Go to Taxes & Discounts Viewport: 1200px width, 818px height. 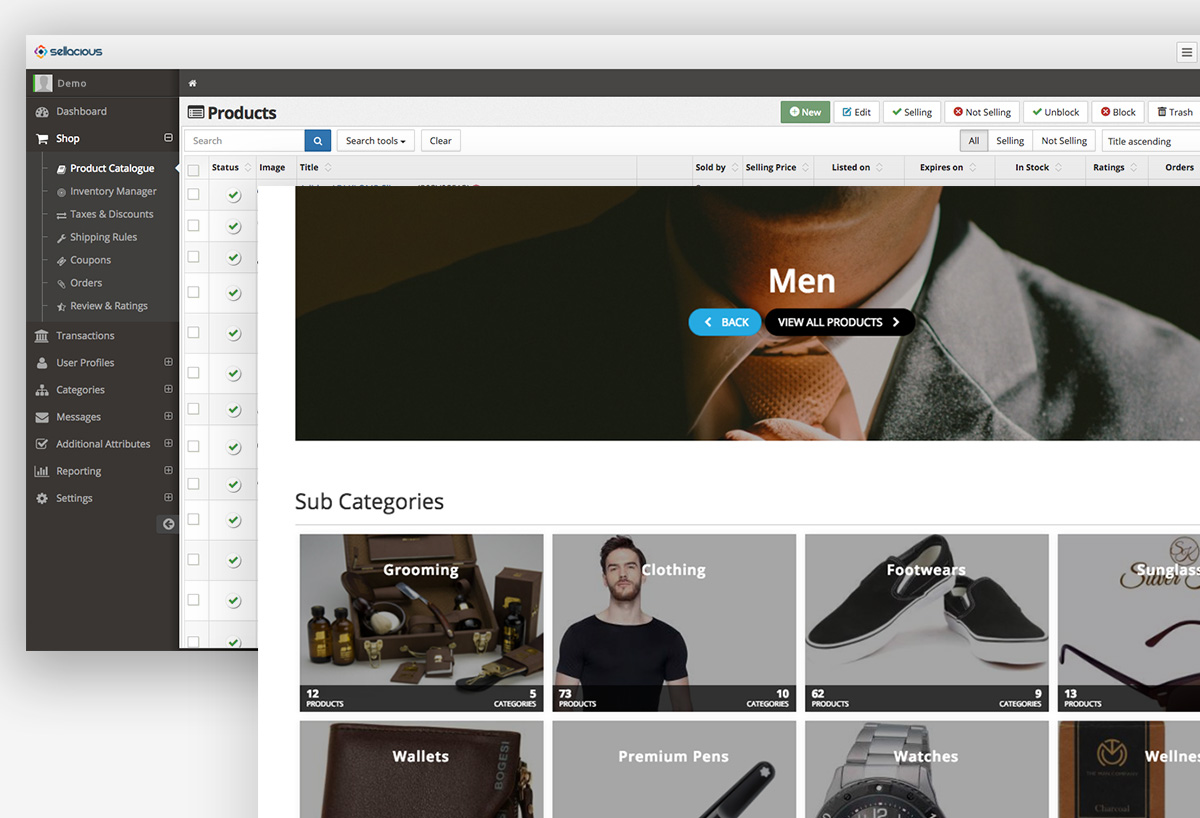(x=111, y=214)
